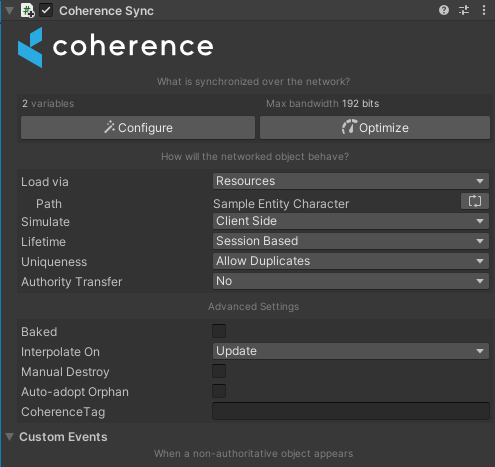Image resolution: width=495 pixels, height=467 pixels.
Task: Enable the Manual Destroy checkbox
Action: pyautogui.click(x=219, y=371)
